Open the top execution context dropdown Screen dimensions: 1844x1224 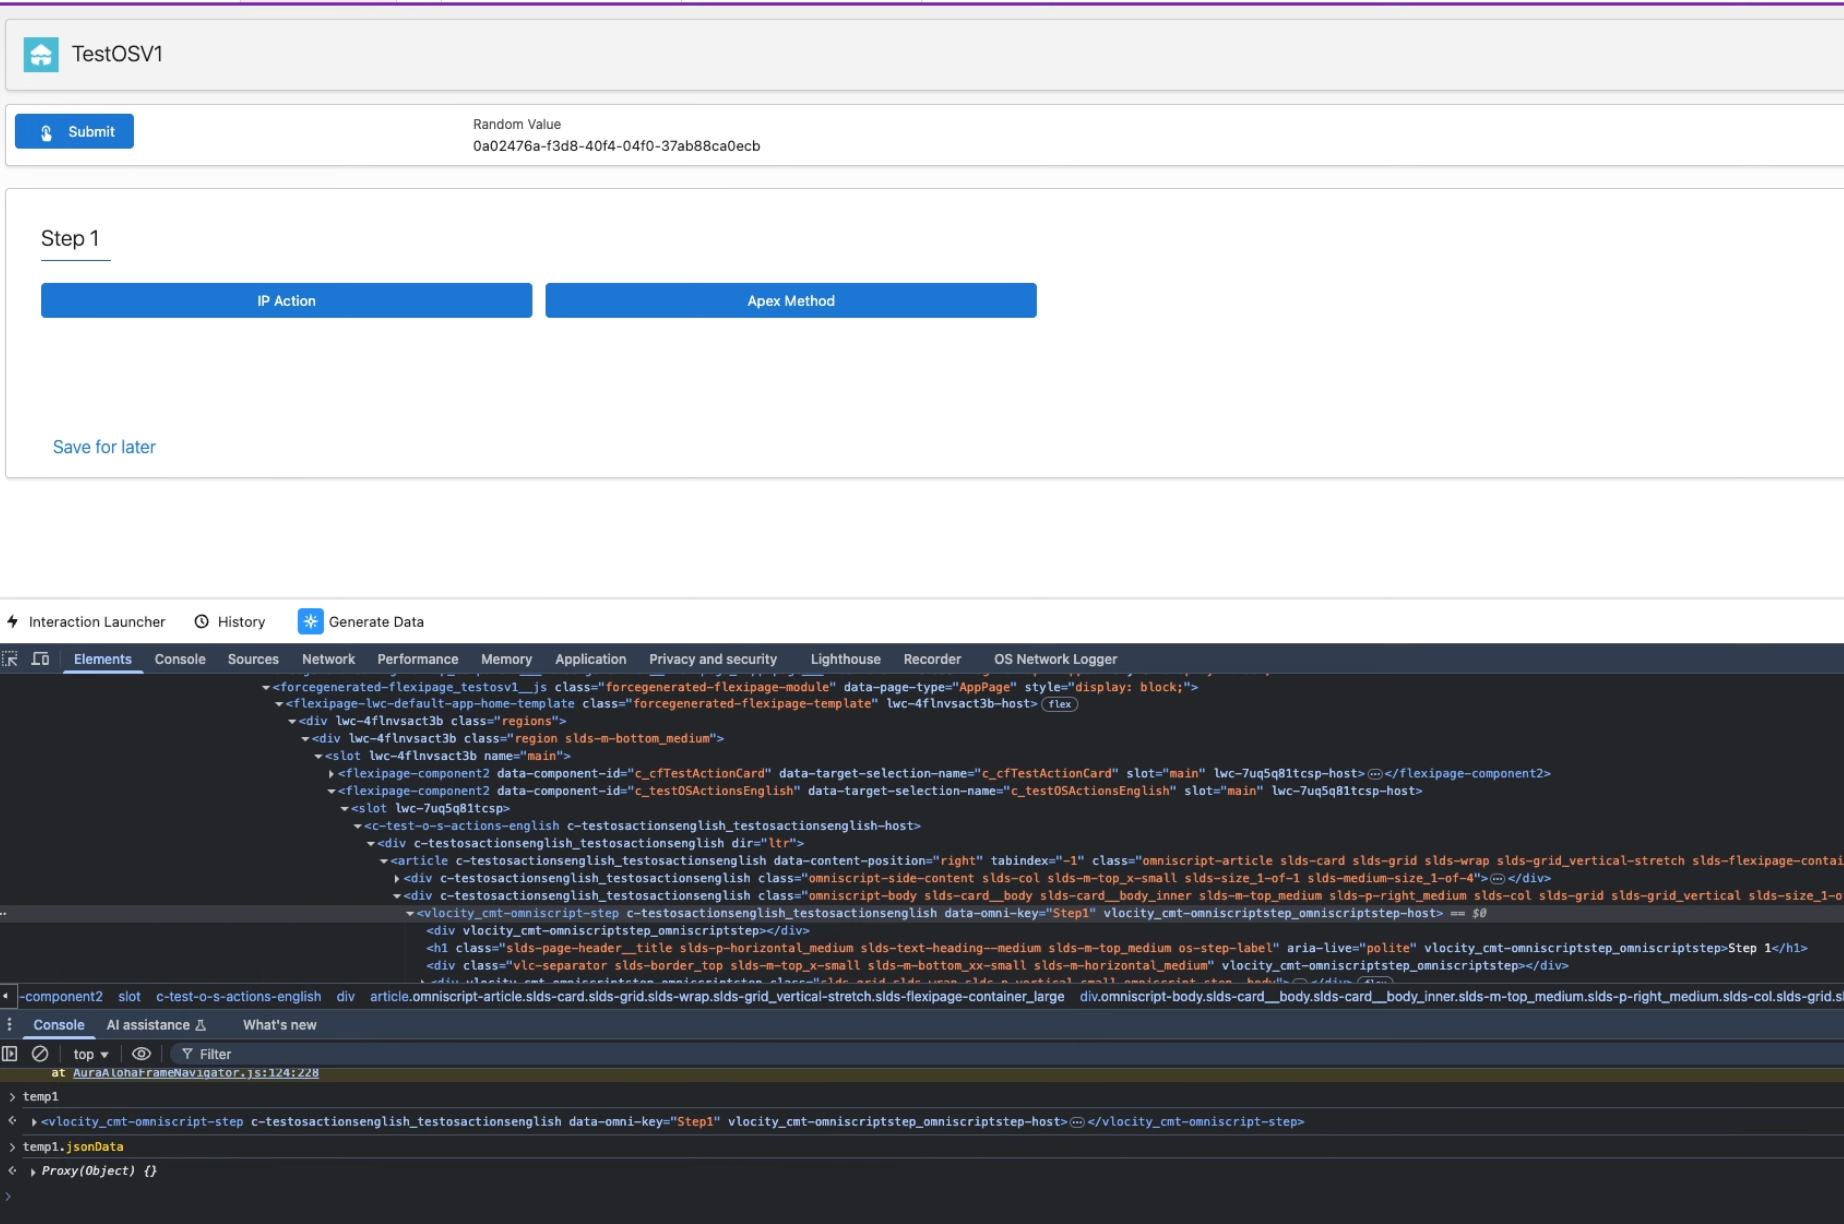[x=88, y=1054]
